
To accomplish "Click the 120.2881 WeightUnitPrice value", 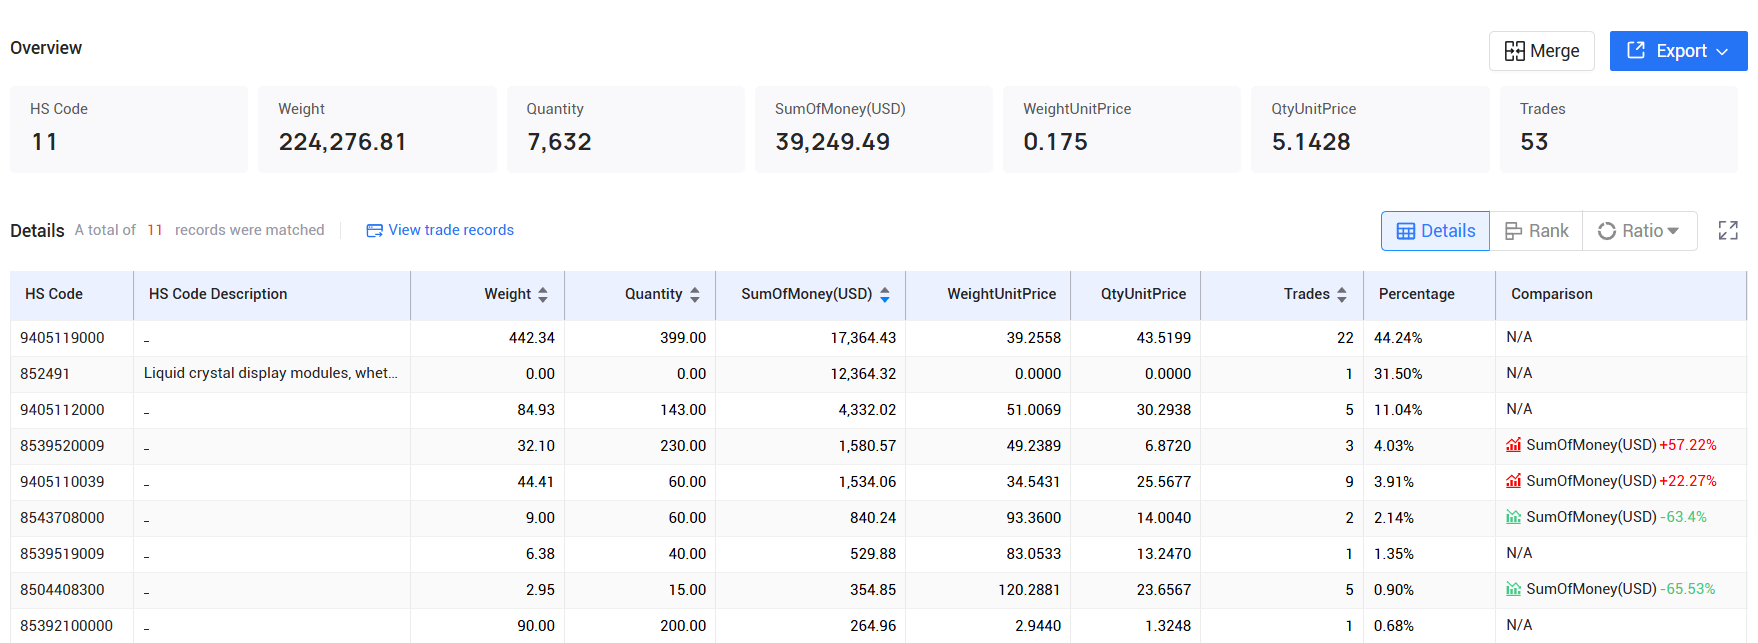I will pos(1029,590).
